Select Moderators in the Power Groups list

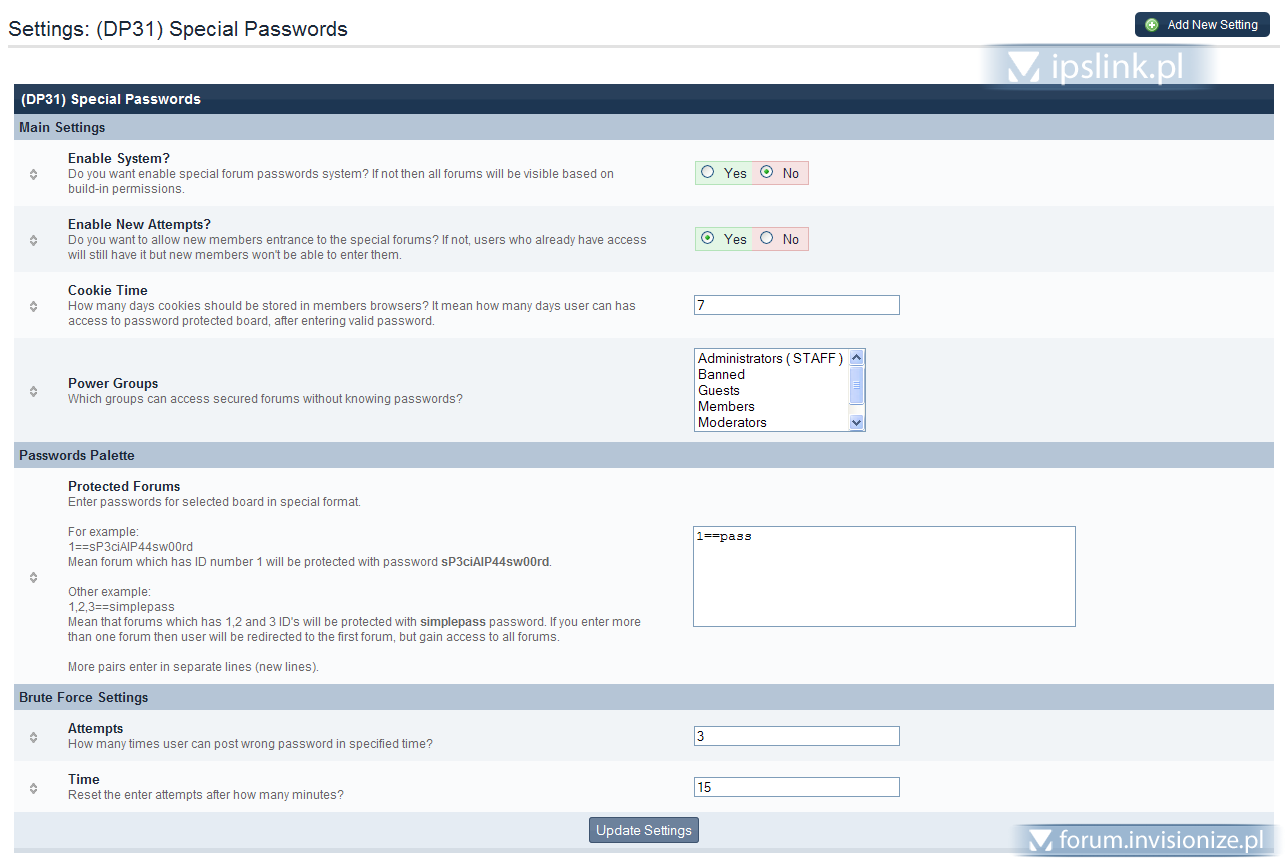[732, 422]
